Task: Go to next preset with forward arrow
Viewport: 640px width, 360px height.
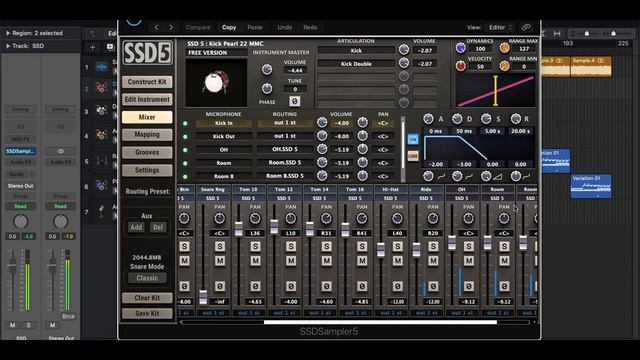Action: click(x=171, y=27)
